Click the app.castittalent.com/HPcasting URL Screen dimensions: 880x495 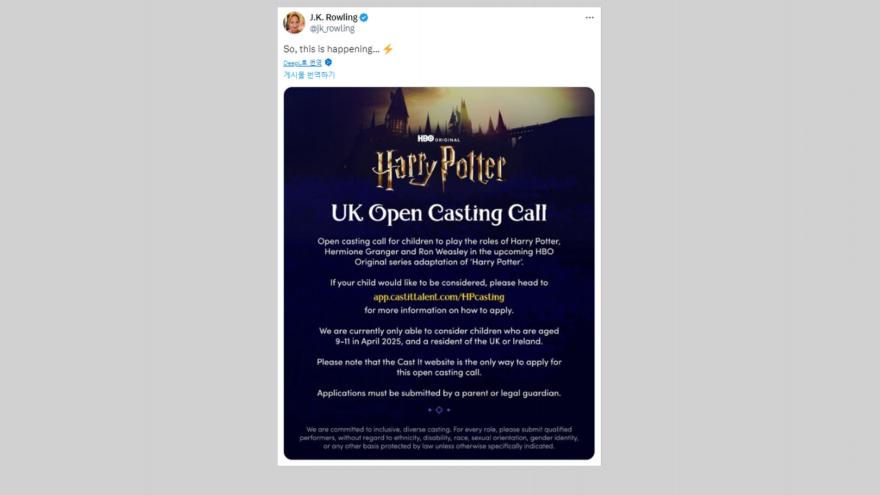(x=439, y=297)
